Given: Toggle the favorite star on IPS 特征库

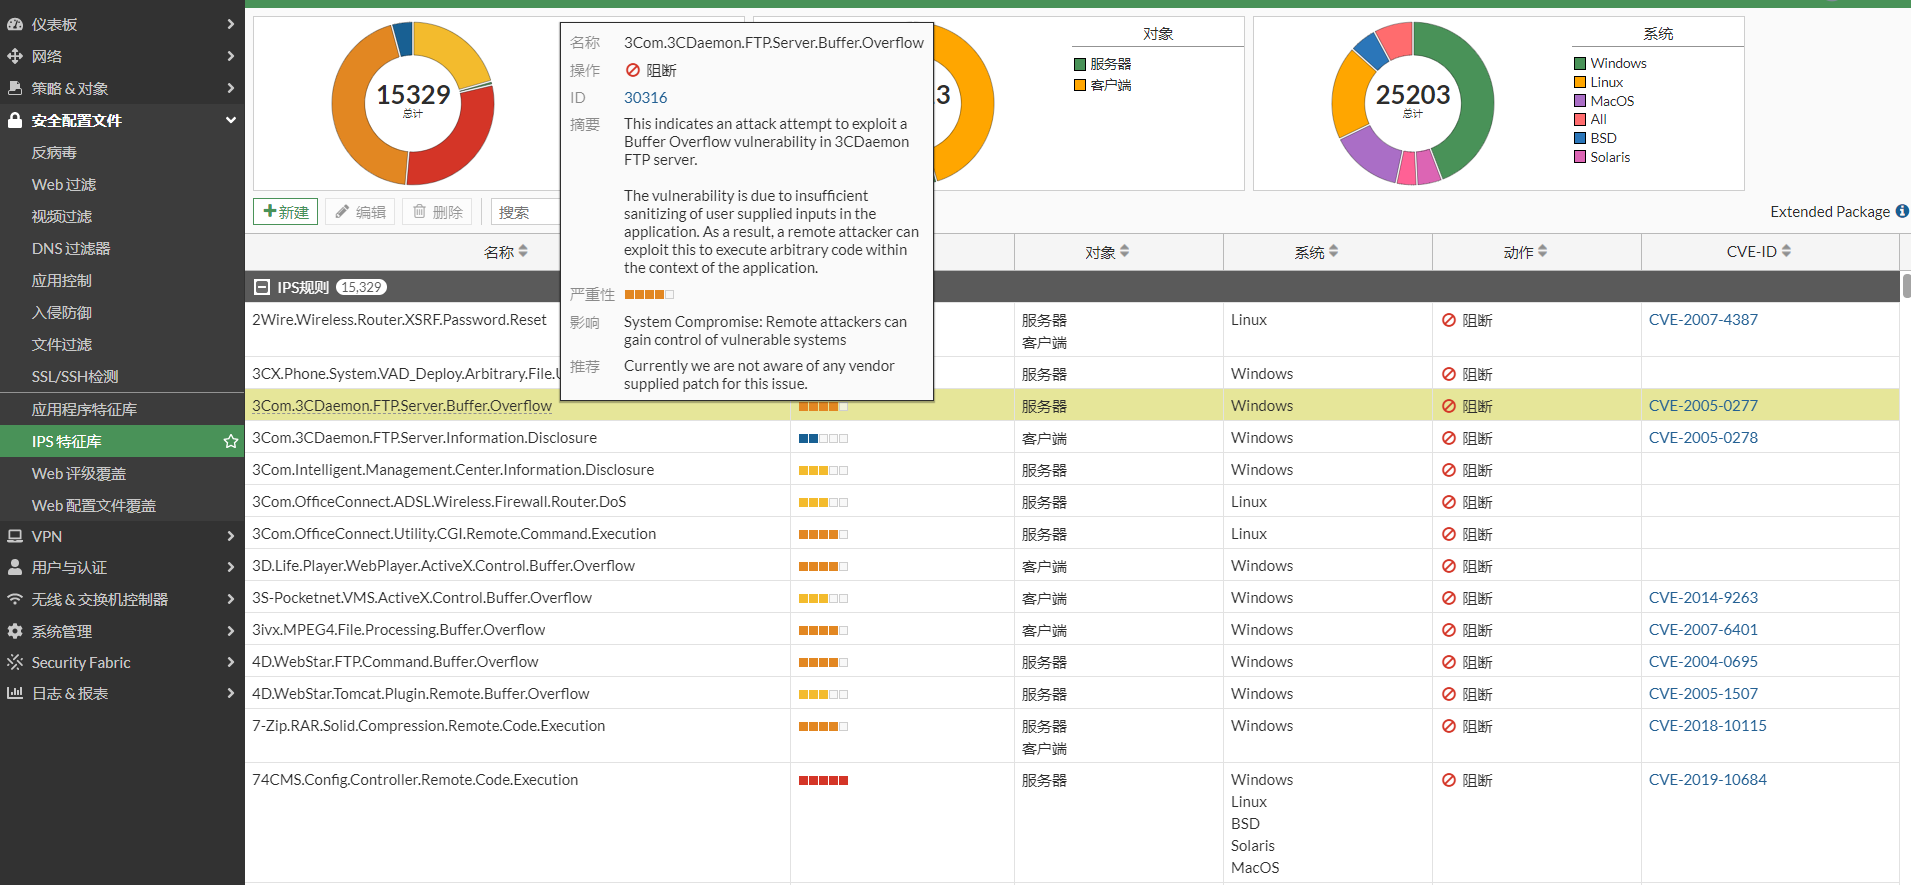Looking at the screenshot, I should click(231, 441).
